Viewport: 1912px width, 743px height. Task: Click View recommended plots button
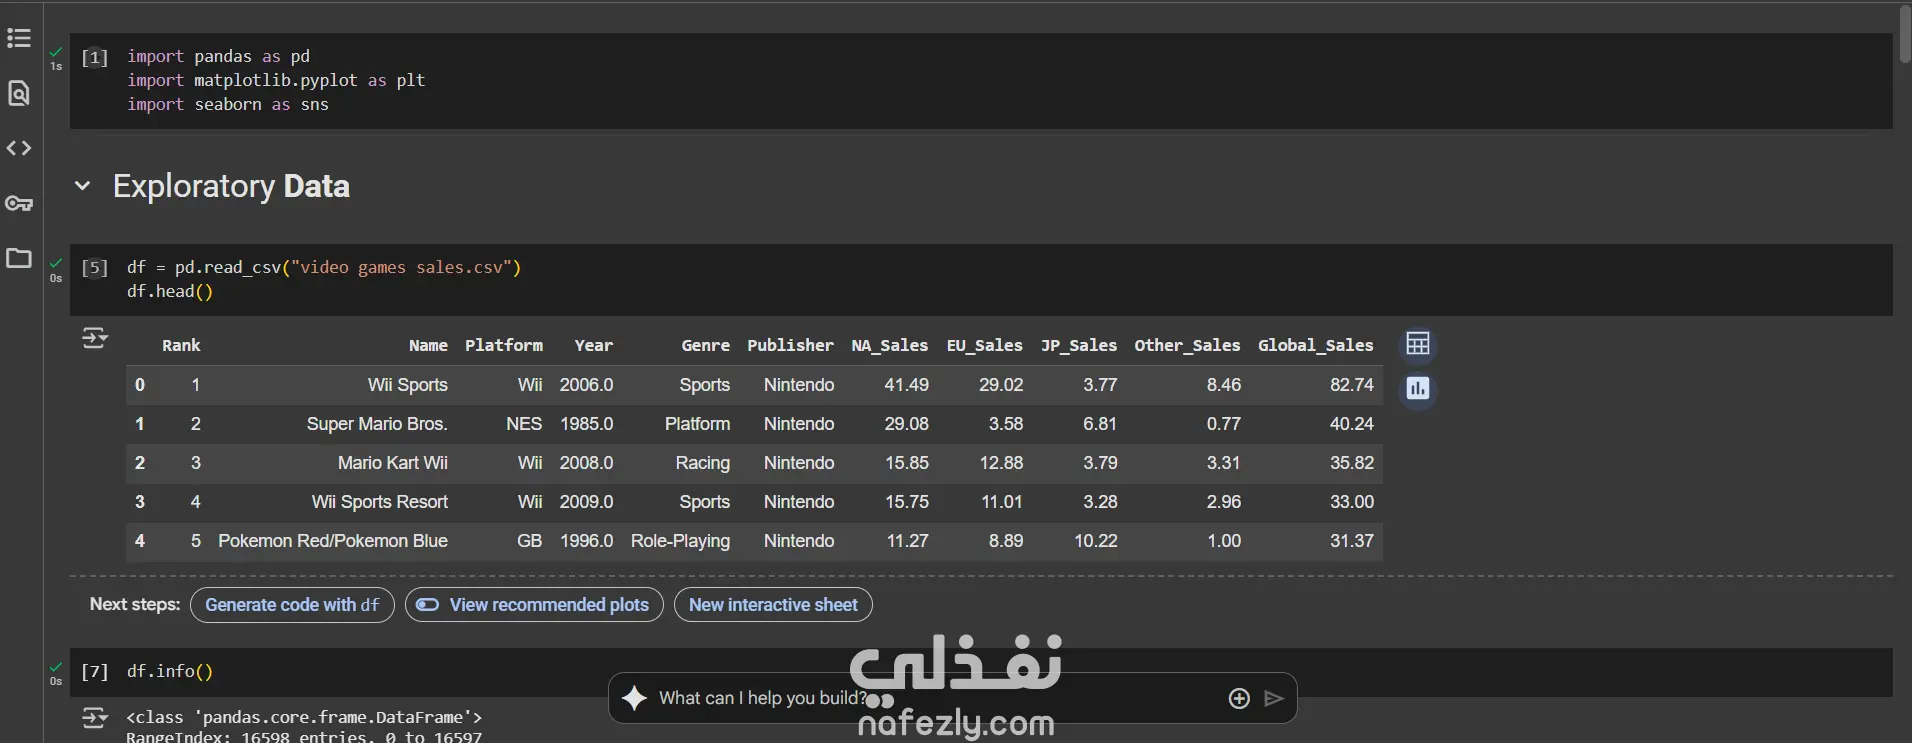pos(534,605)
